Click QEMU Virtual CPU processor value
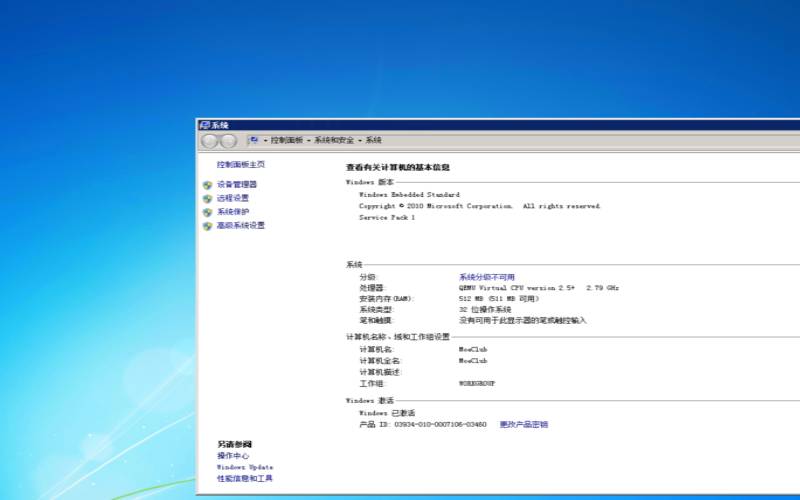 (539, 288)
